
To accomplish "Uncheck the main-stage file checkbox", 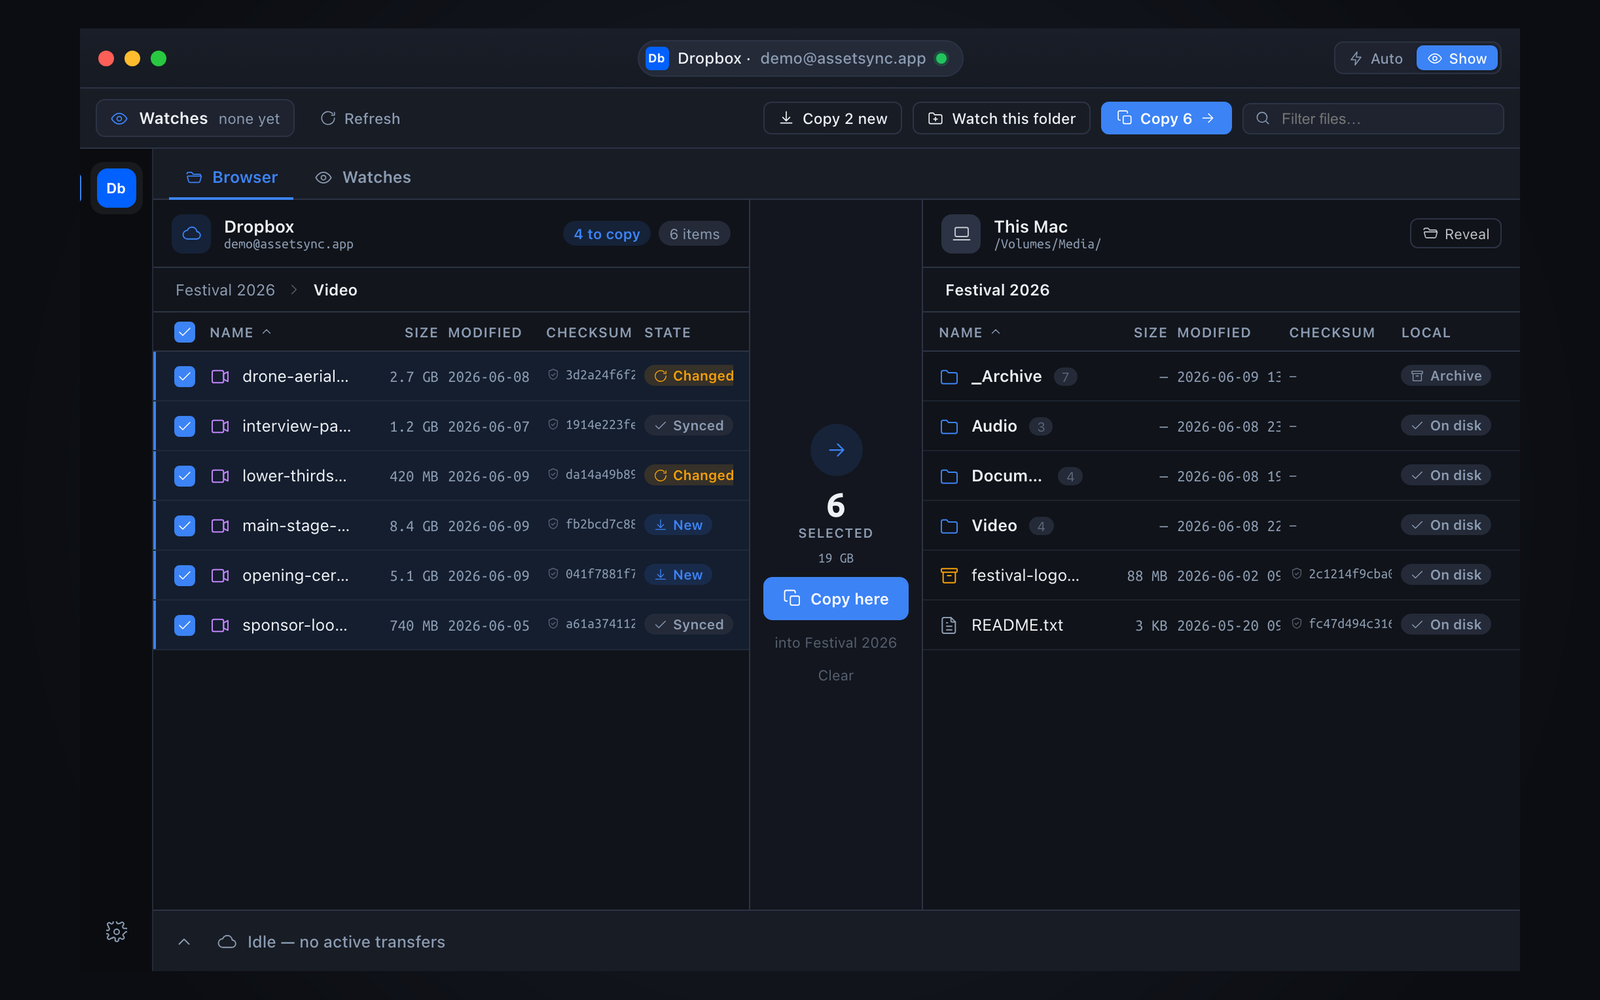I will (x=185, y=526).
